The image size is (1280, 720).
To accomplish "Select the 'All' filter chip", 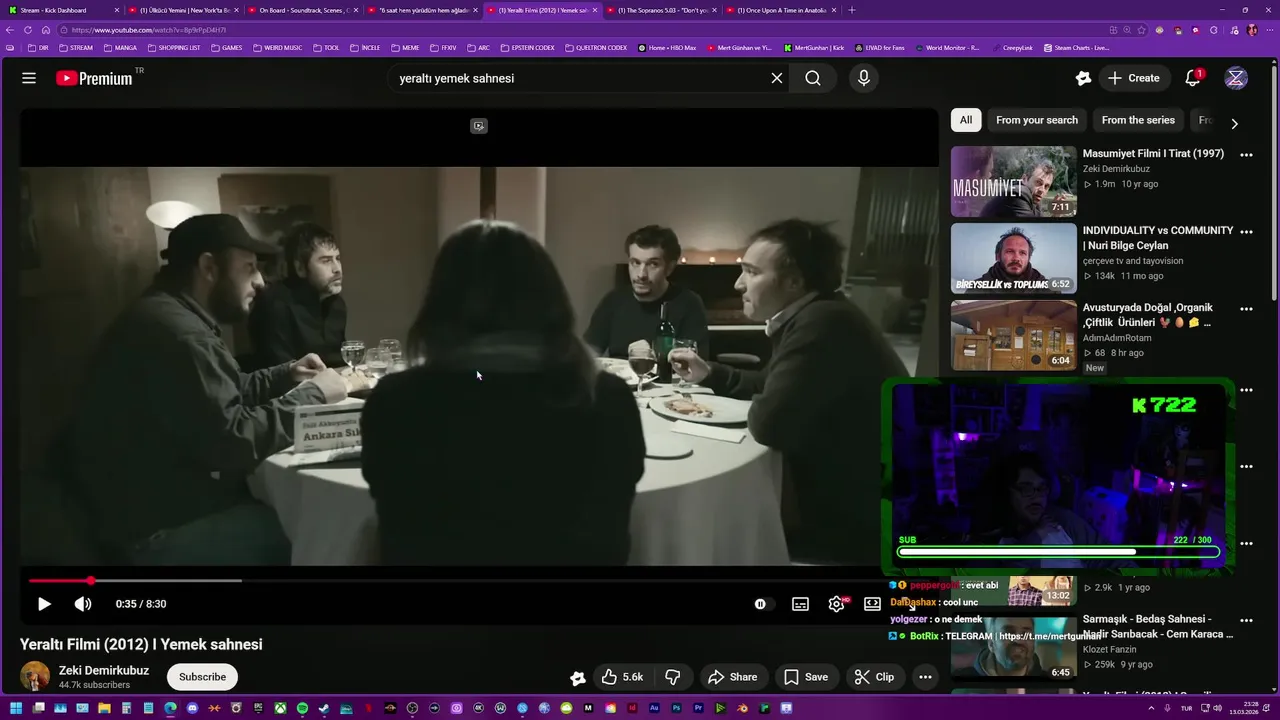I will pyautogui.click(x=966, y=120).
